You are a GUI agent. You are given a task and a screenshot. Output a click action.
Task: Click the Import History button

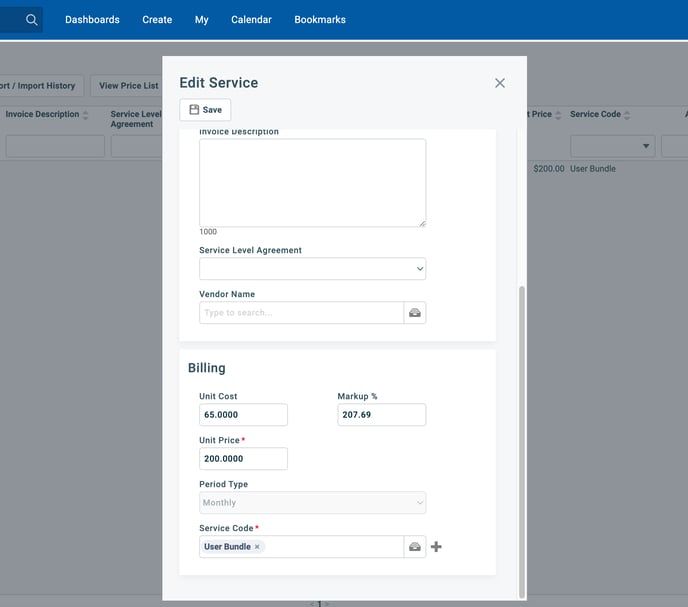(x=41, y=86)
